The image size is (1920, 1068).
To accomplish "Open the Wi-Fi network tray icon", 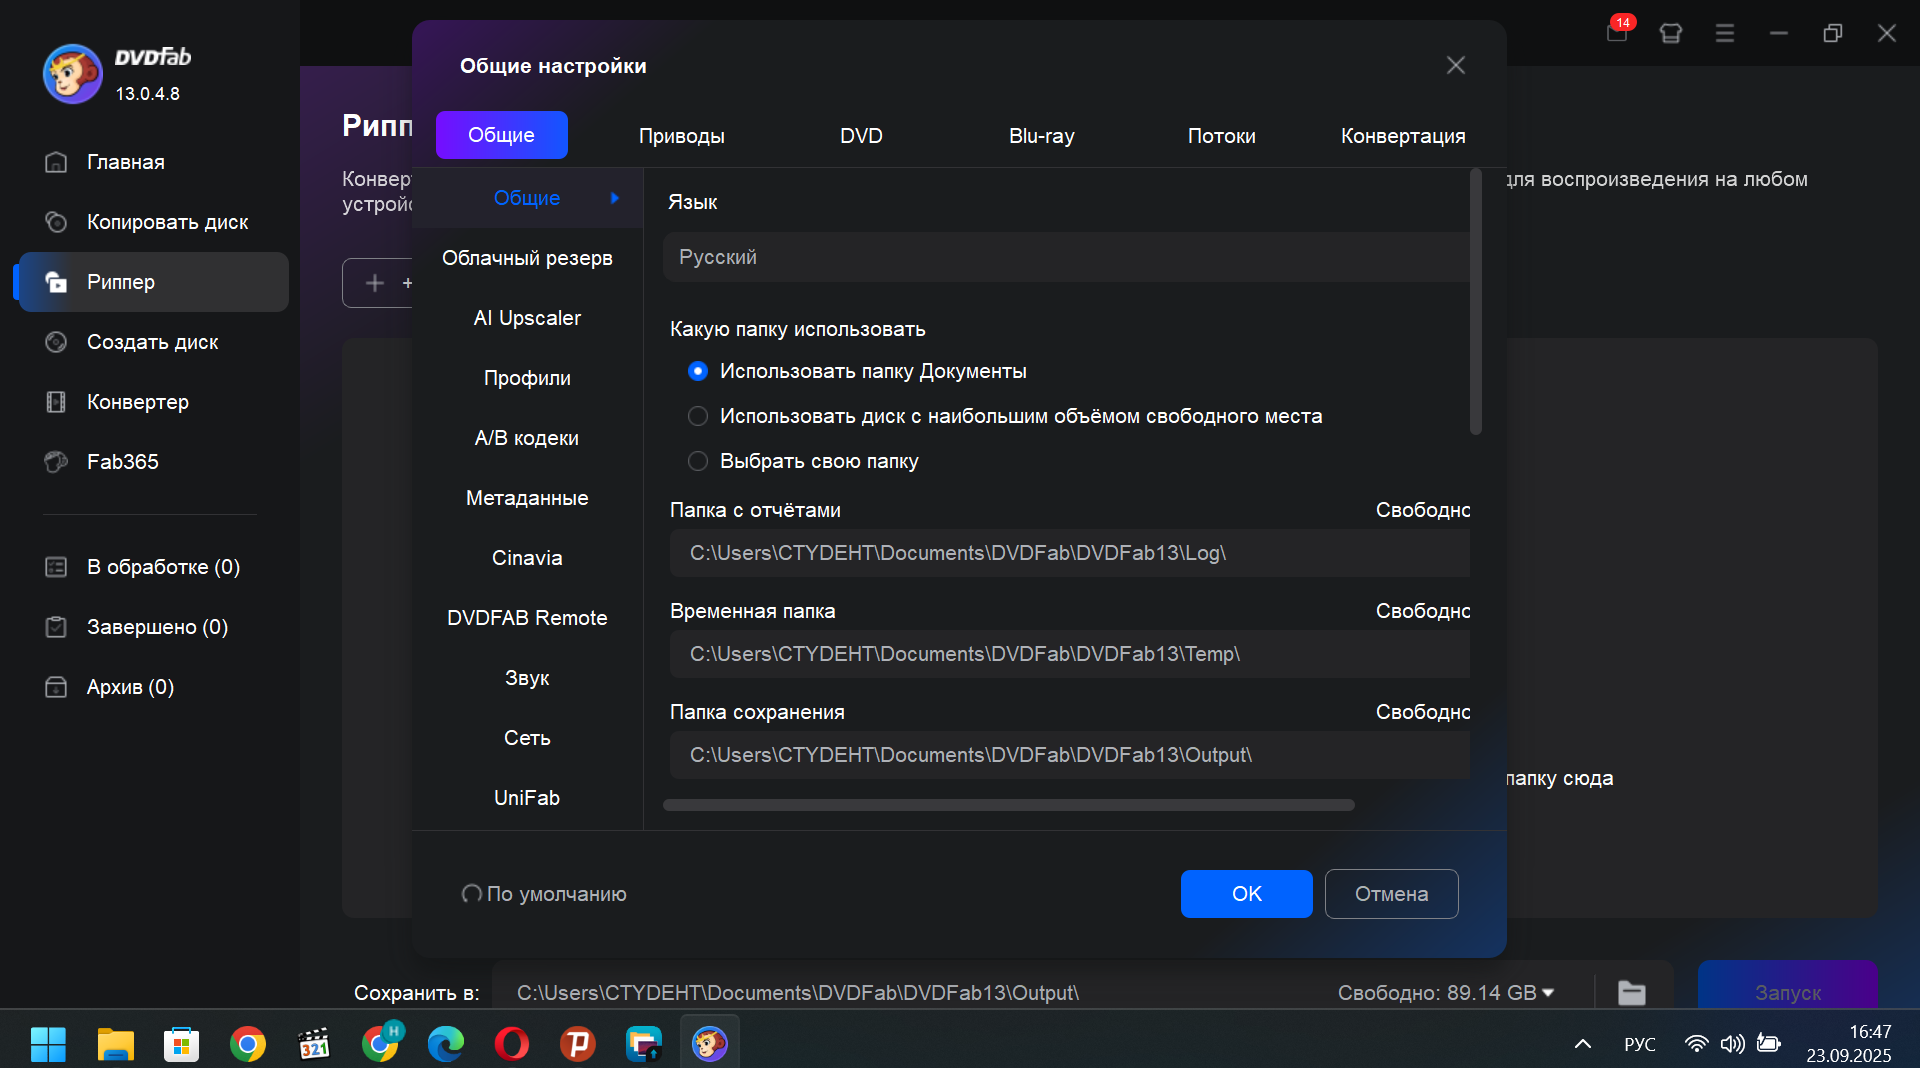I will coord(1696,1044).
